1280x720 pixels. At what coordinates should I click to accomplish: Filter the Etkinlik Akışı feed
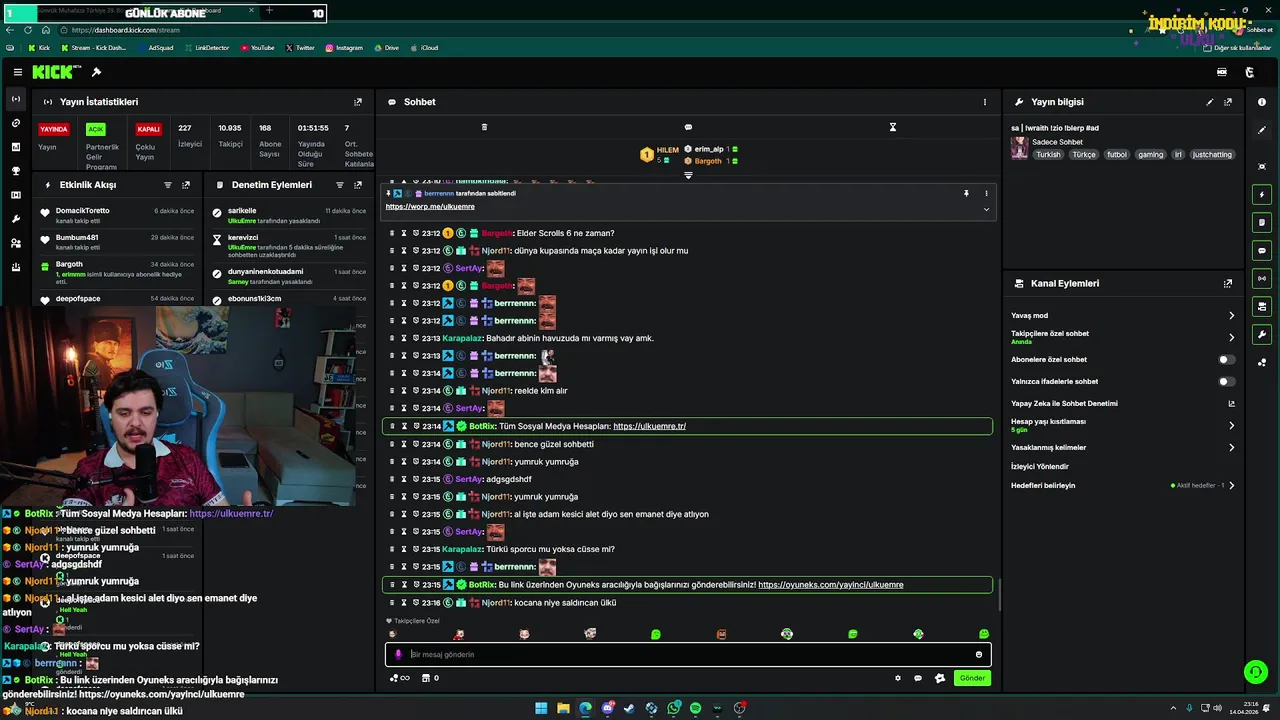(168, 185)
